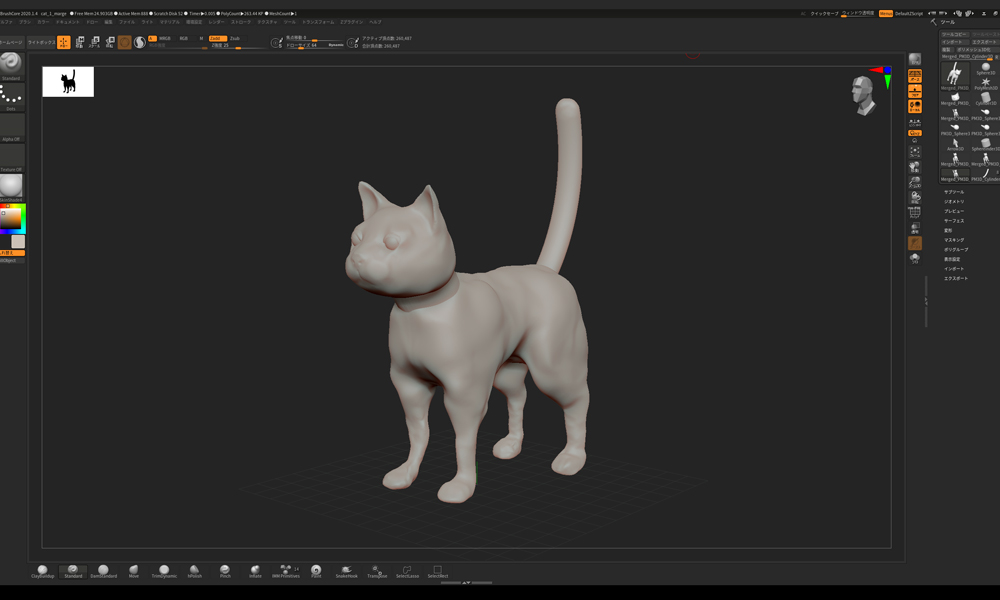This screenshot has width=1000, height=600.
Task: Select the TrimDynamic brush
Action: [x=164, y=571]
